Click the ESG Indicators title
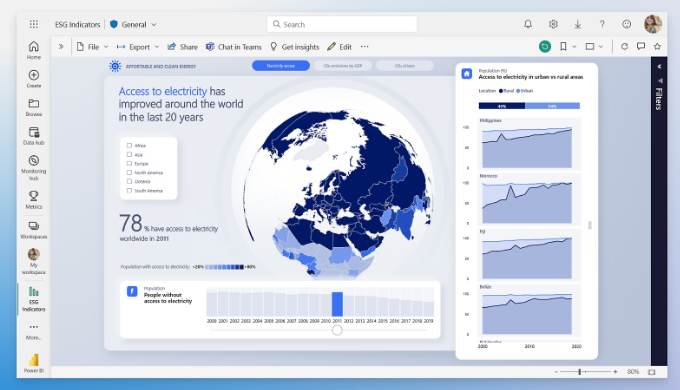680x390 pixels. pos(77,25)
